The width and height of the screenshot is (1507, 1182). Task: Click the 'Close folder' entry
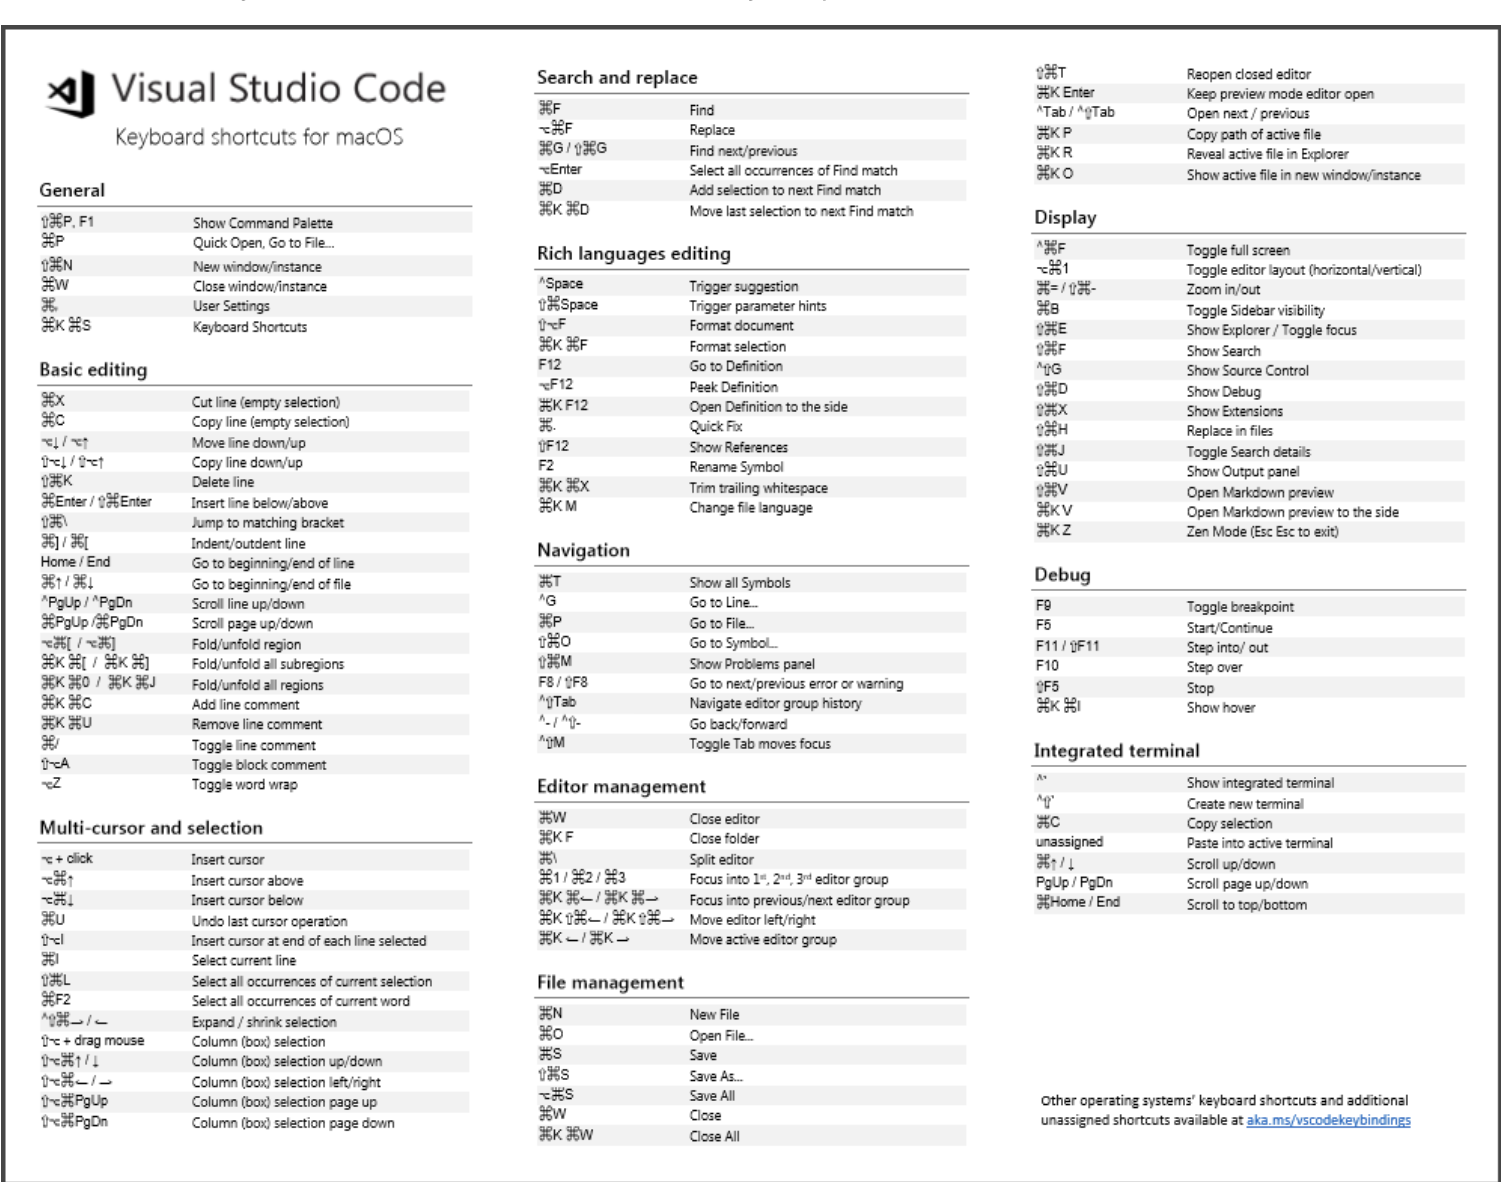[x=724, y=839]
